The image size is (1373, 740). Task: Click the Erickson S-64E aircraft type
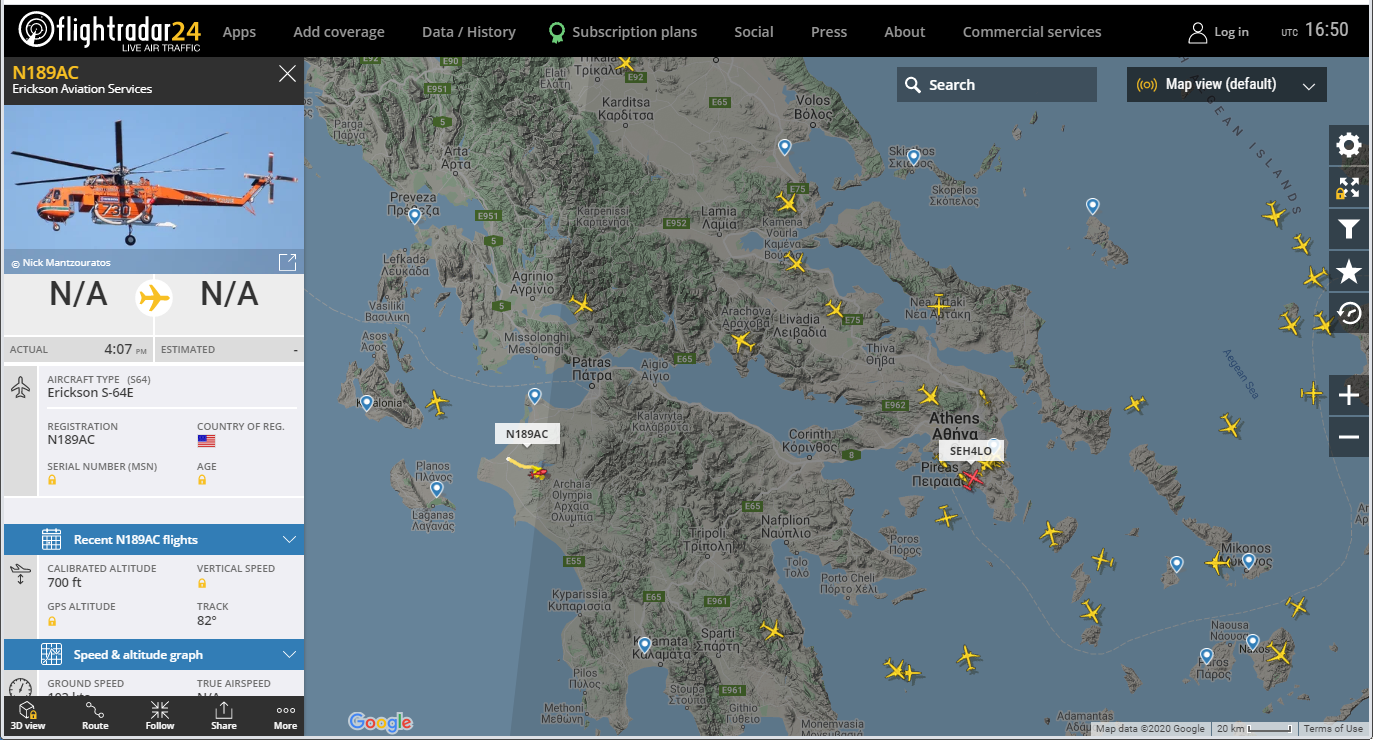coord(90,392)
